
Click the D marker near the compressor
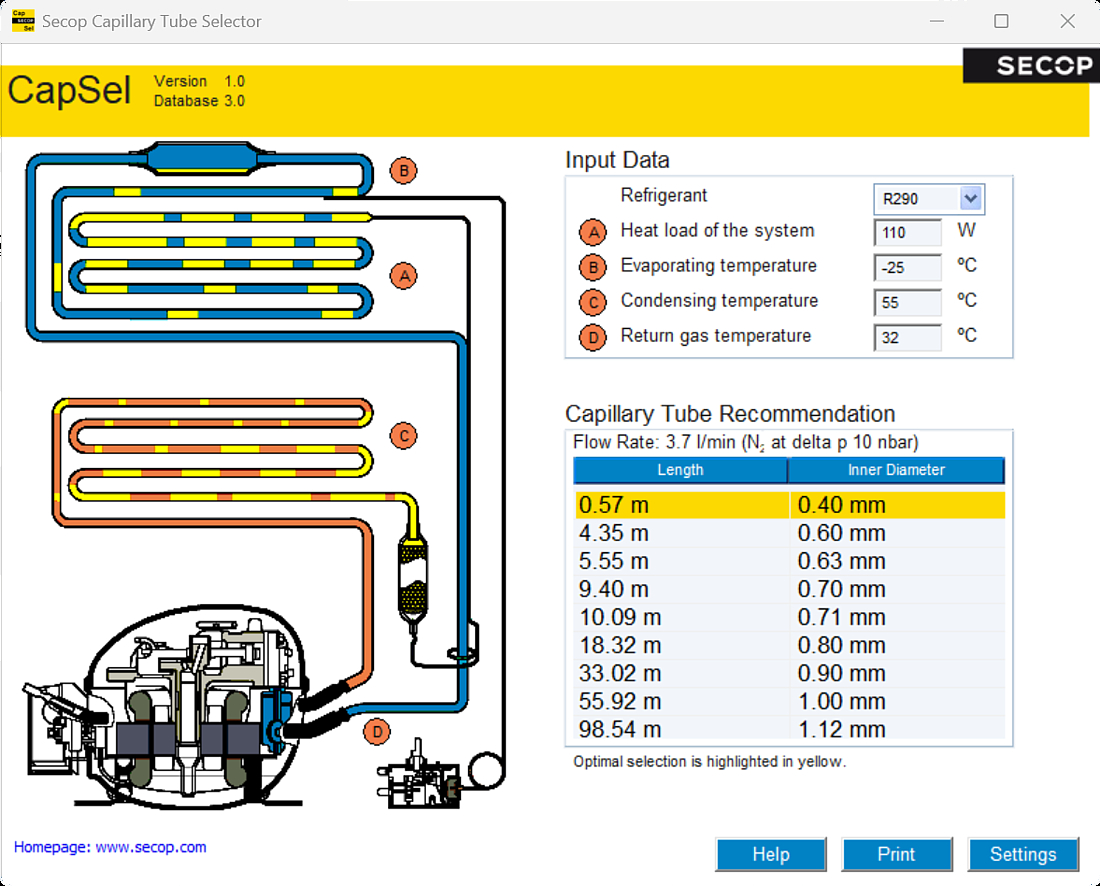click(377, 732)
